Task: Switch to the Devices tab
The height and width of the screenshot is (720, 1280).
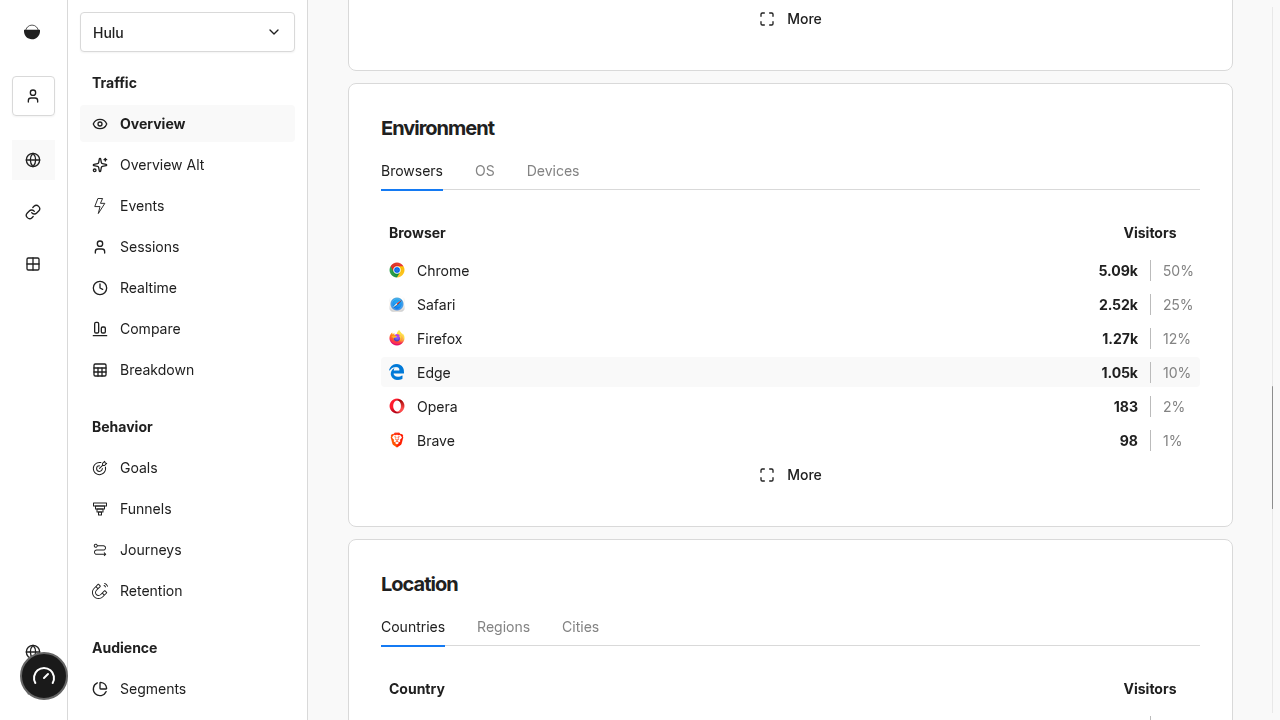Action: (553, 171)
